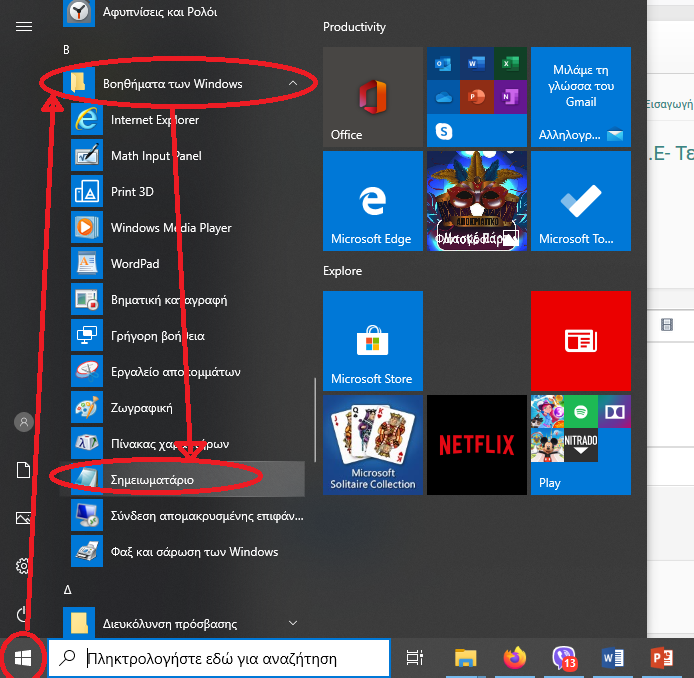Open Αφυπνίσεις και Ρολόι app
Viewport: 694px width, 678px height.
tap(182, 12)
